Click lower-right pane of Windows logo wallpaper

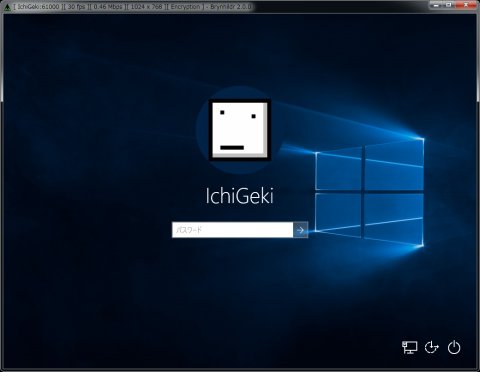click(394, 217)
